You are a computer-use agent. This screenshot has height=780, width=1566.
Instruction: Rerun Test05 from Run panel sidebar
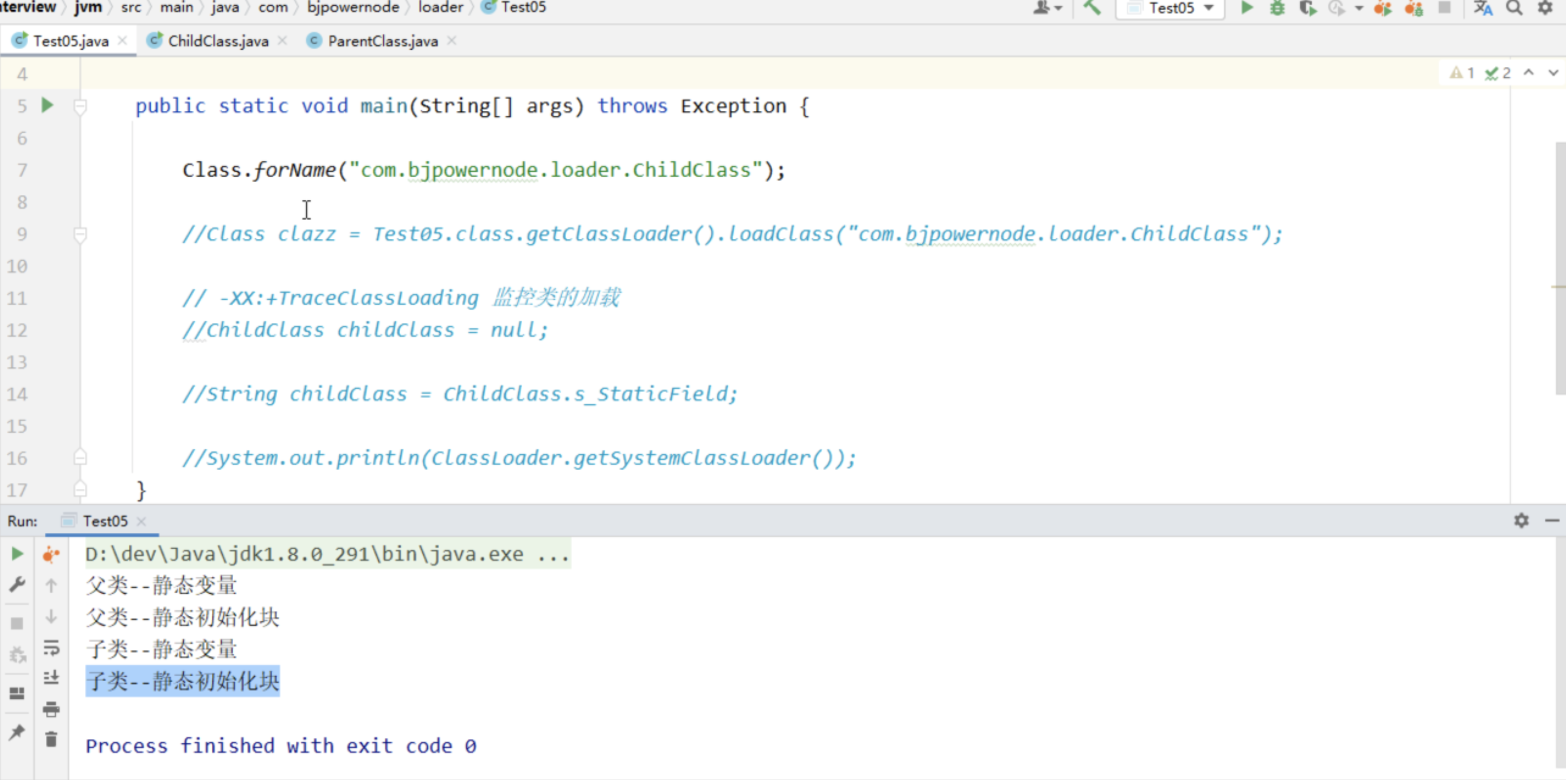[x=17, y=554]
